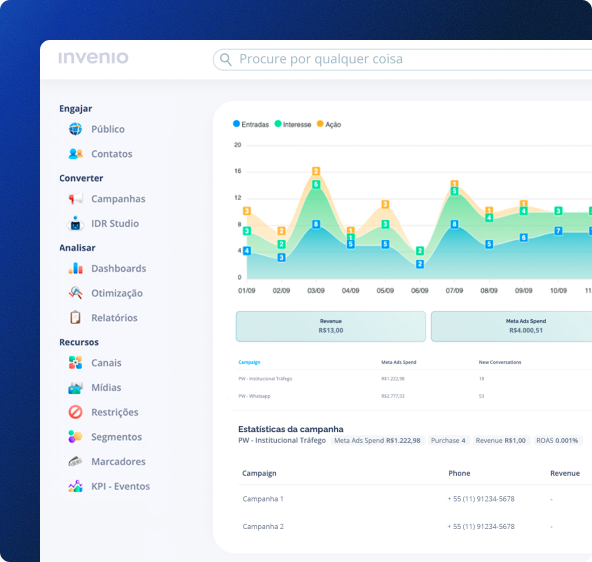Open the Campanhas megaphone icon
The height and width of the screenshot is (562, 592).
(76, 199)
